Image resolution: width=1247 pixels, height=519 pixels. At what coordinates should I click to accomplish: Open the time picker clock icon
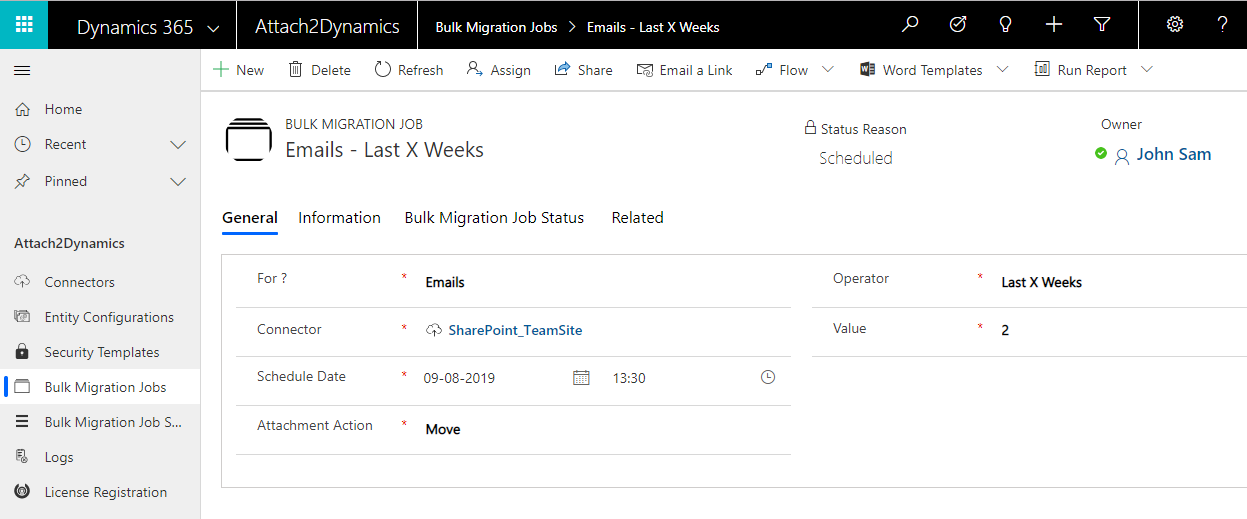768,377
